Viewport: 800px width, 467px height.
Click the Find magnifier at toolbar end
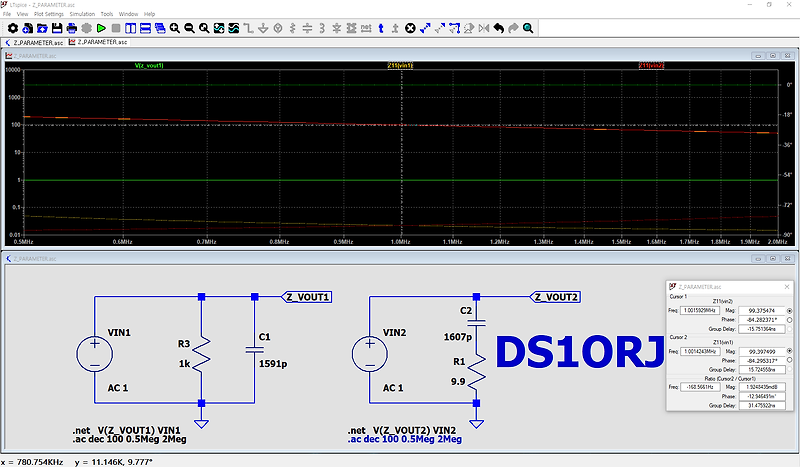click(528, 29)
